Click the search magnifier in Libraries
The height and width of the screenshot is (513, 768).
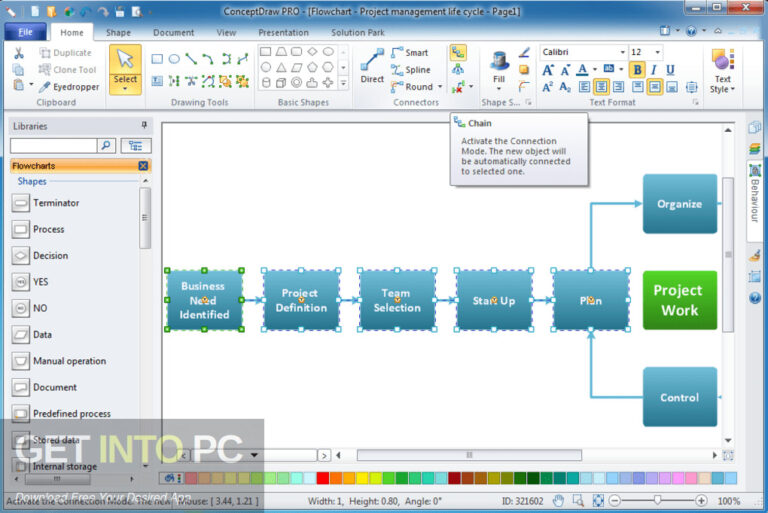[106, 146]
